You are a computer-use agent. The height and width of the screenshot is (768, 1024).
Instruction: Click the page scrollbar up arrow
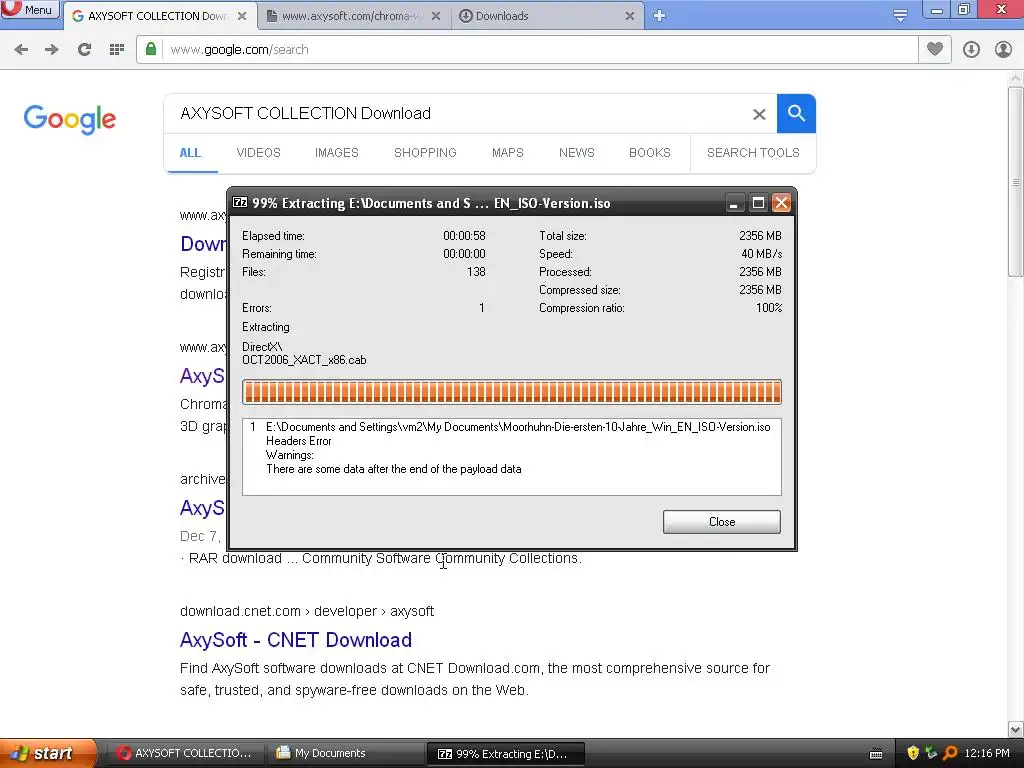click(x=1016, y=78)
